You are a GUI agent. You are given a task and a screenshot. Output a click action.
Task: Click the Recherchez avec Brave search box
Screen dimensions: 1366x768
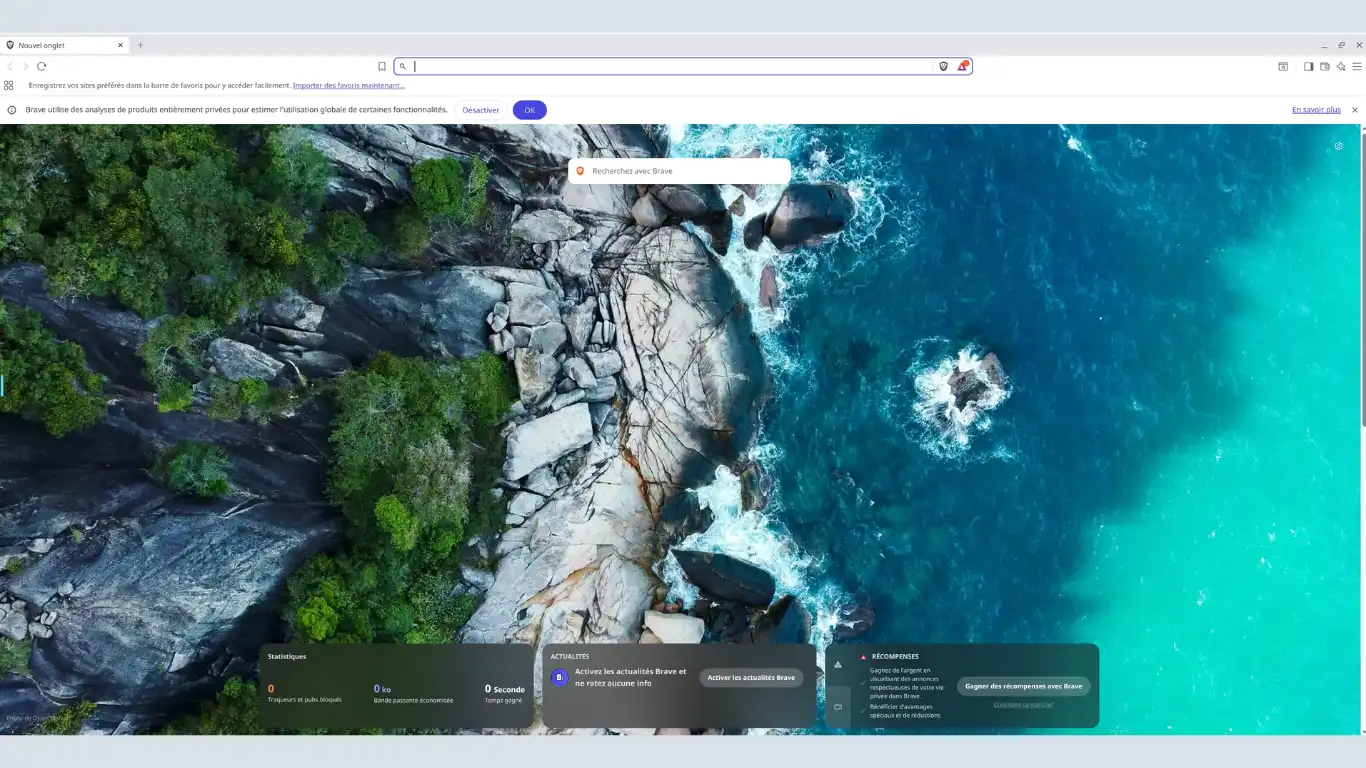click(680, 171)
